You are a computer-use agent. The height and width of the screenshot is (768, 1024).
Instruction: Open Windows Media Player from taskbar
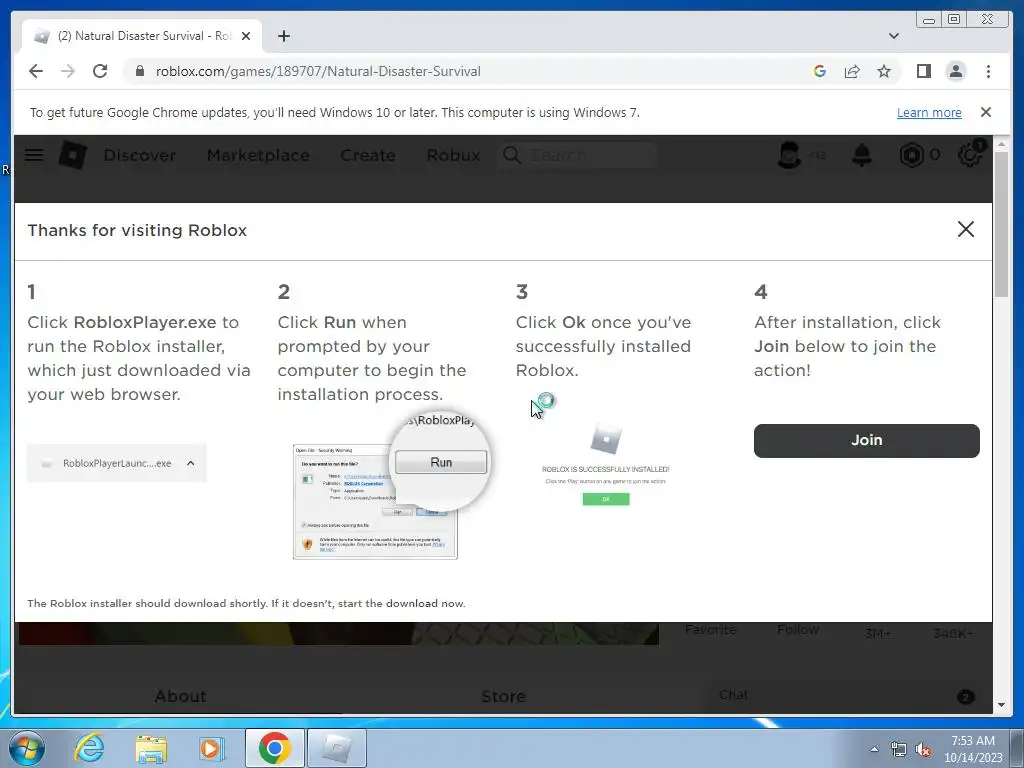pos(212,748)
